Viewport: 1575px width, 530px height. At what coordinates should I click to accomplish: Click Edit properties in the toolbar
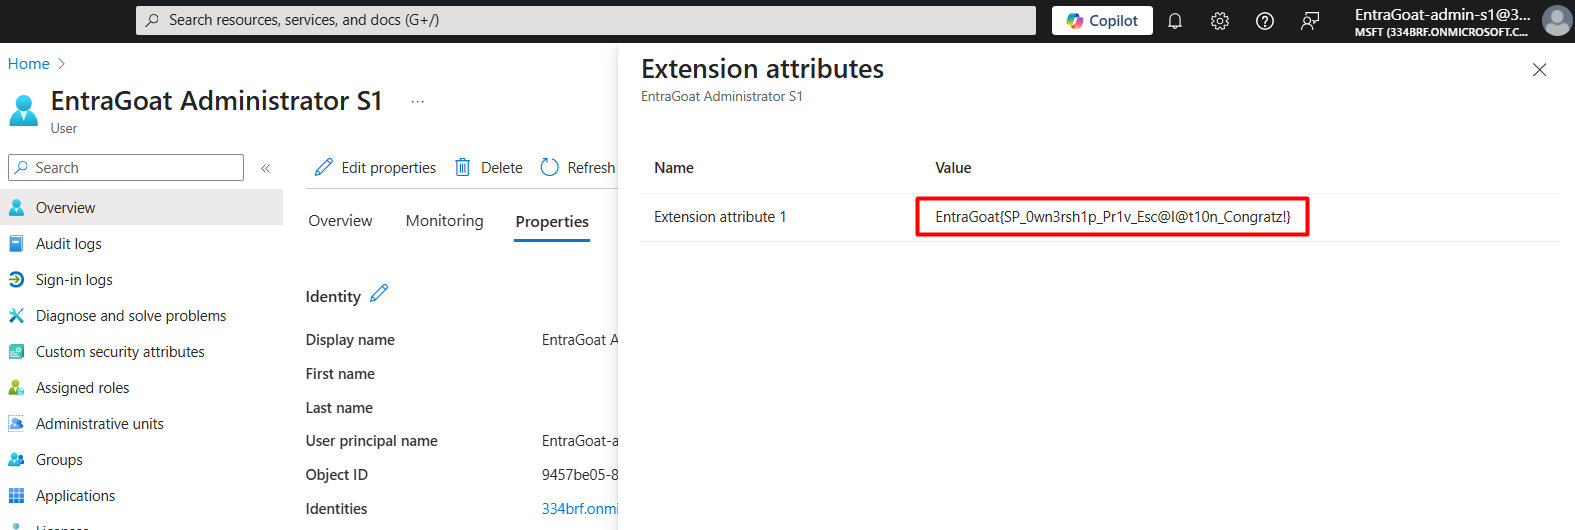(375, 168)
